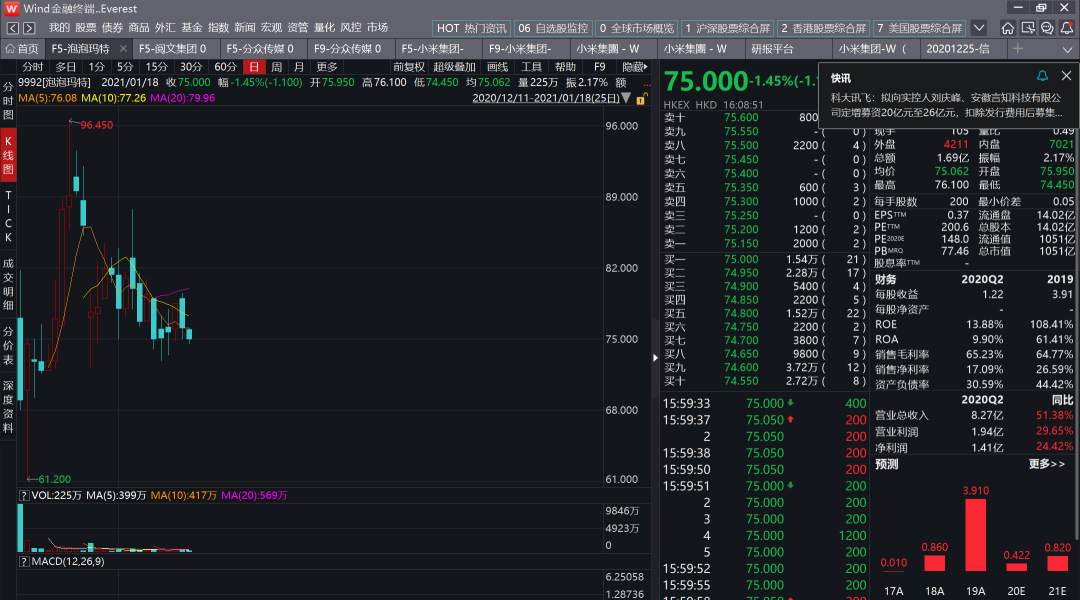Screen dimensions: 1080x600
Task: Switch to the 30分 interval
Action: (191, 67)
